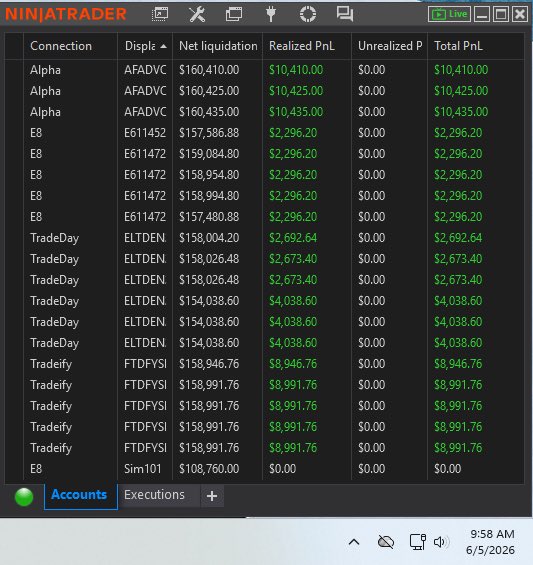Open the Tools wrench and screwdriver icon
Viewport: 533px width, 565px height.
pos(197,14)
